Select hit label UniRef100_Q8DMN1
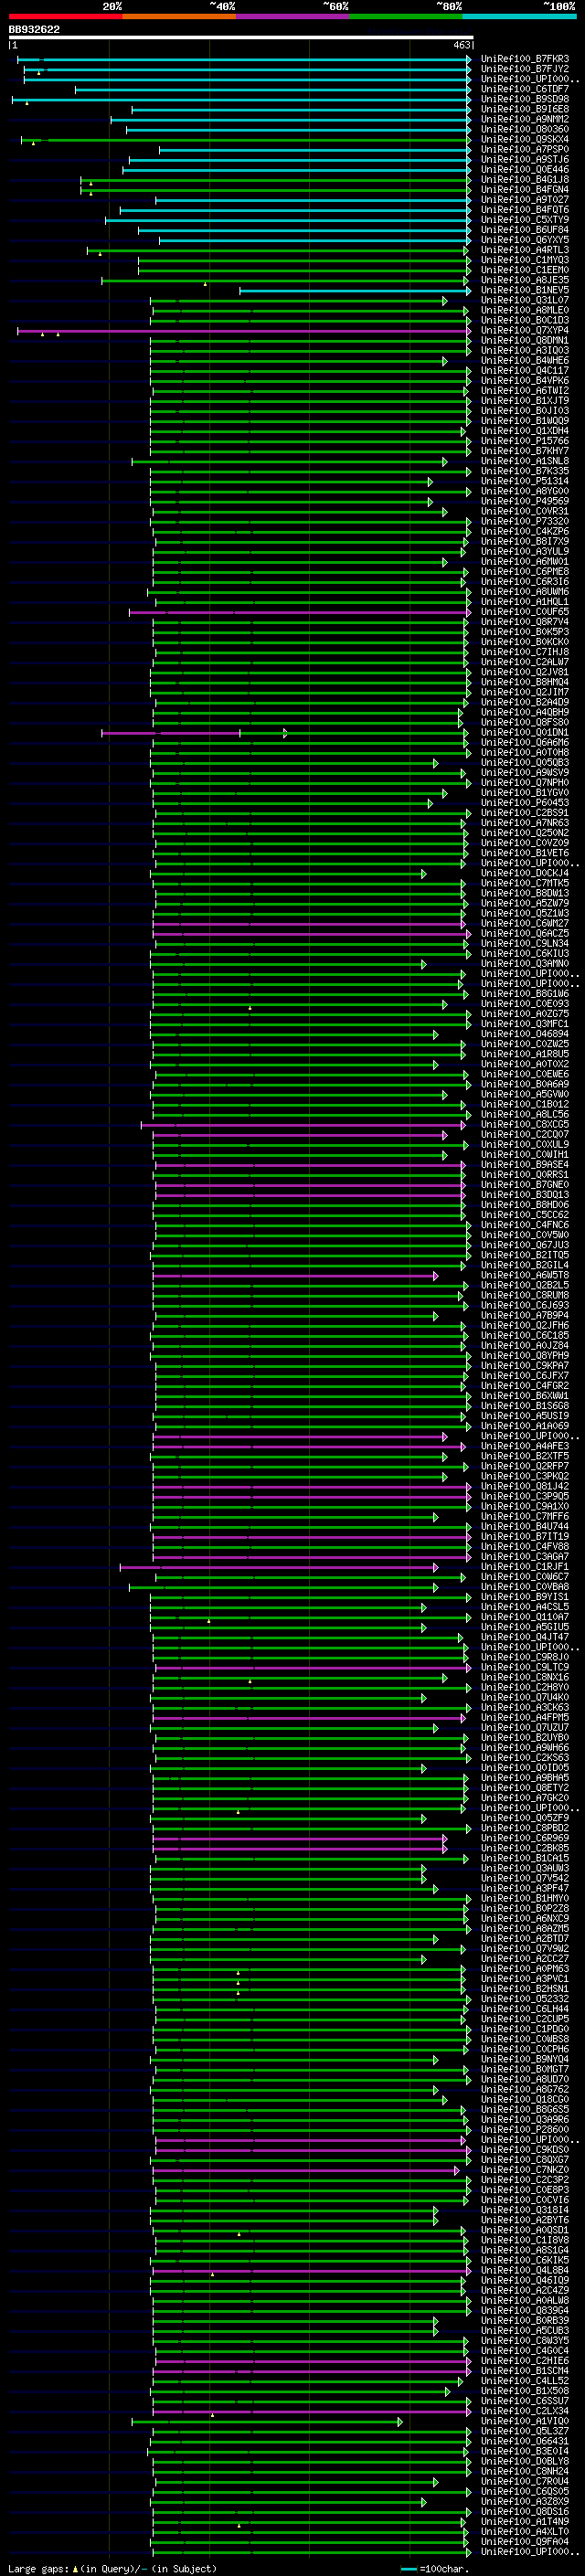 click(x=525, y=340)
